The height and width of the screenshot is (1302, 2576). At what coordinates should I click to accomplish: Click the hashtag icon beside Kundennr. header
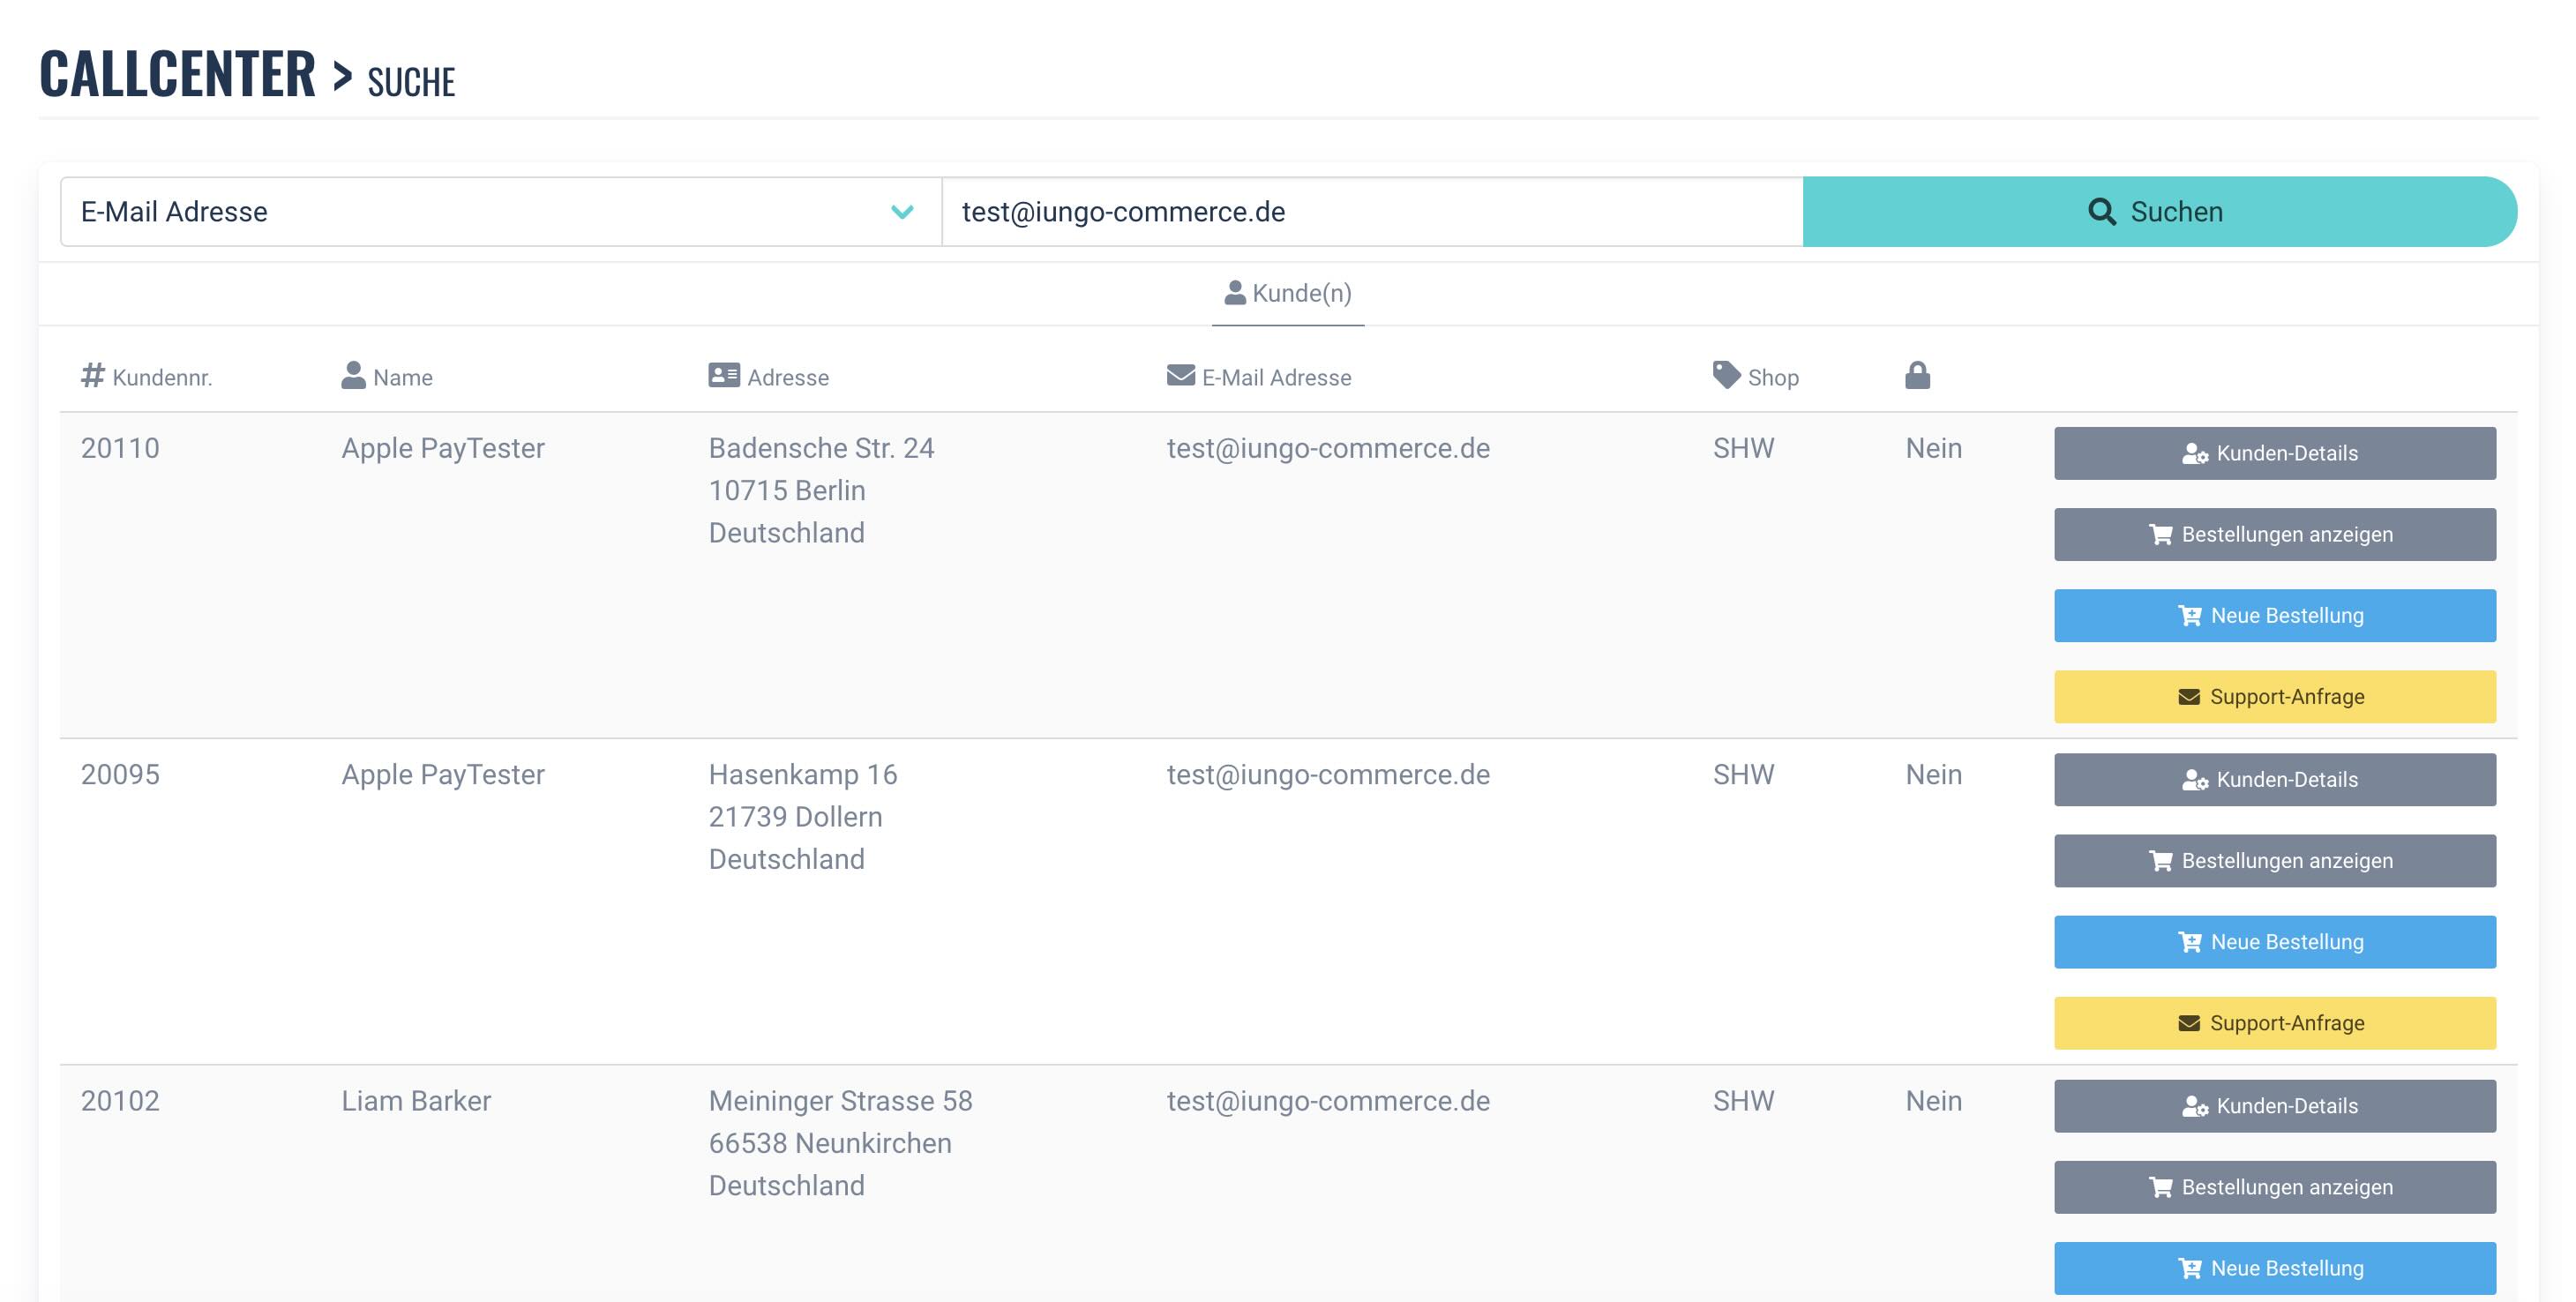92,376
